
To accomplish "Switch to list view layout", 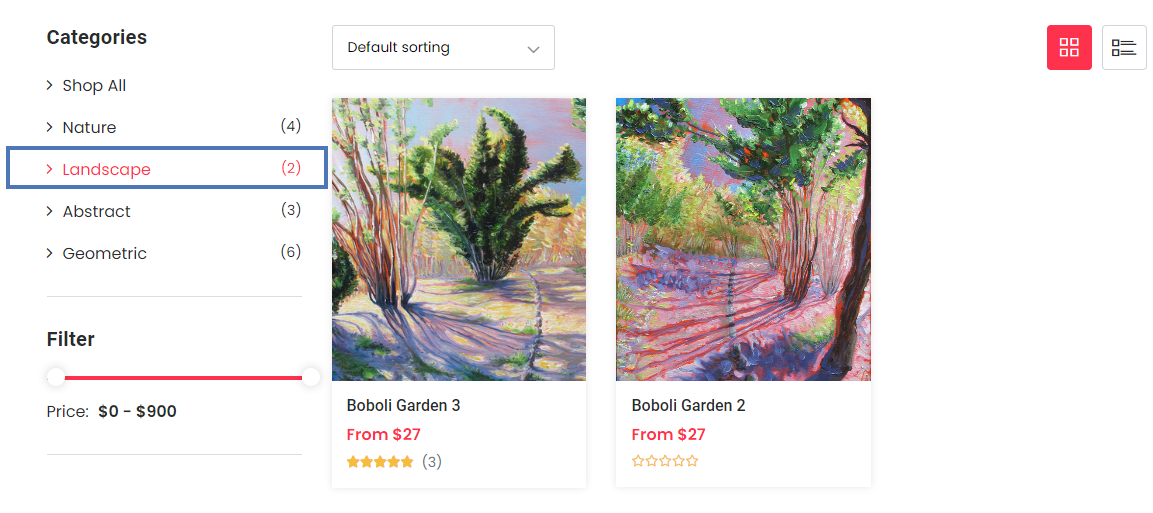I will point(1124,47).
